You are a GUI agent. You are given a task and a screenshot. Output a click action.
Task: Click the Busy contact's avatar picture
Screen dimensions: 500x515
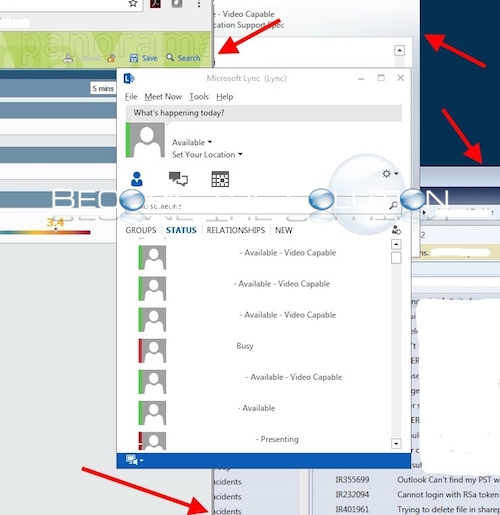[152, 351]
